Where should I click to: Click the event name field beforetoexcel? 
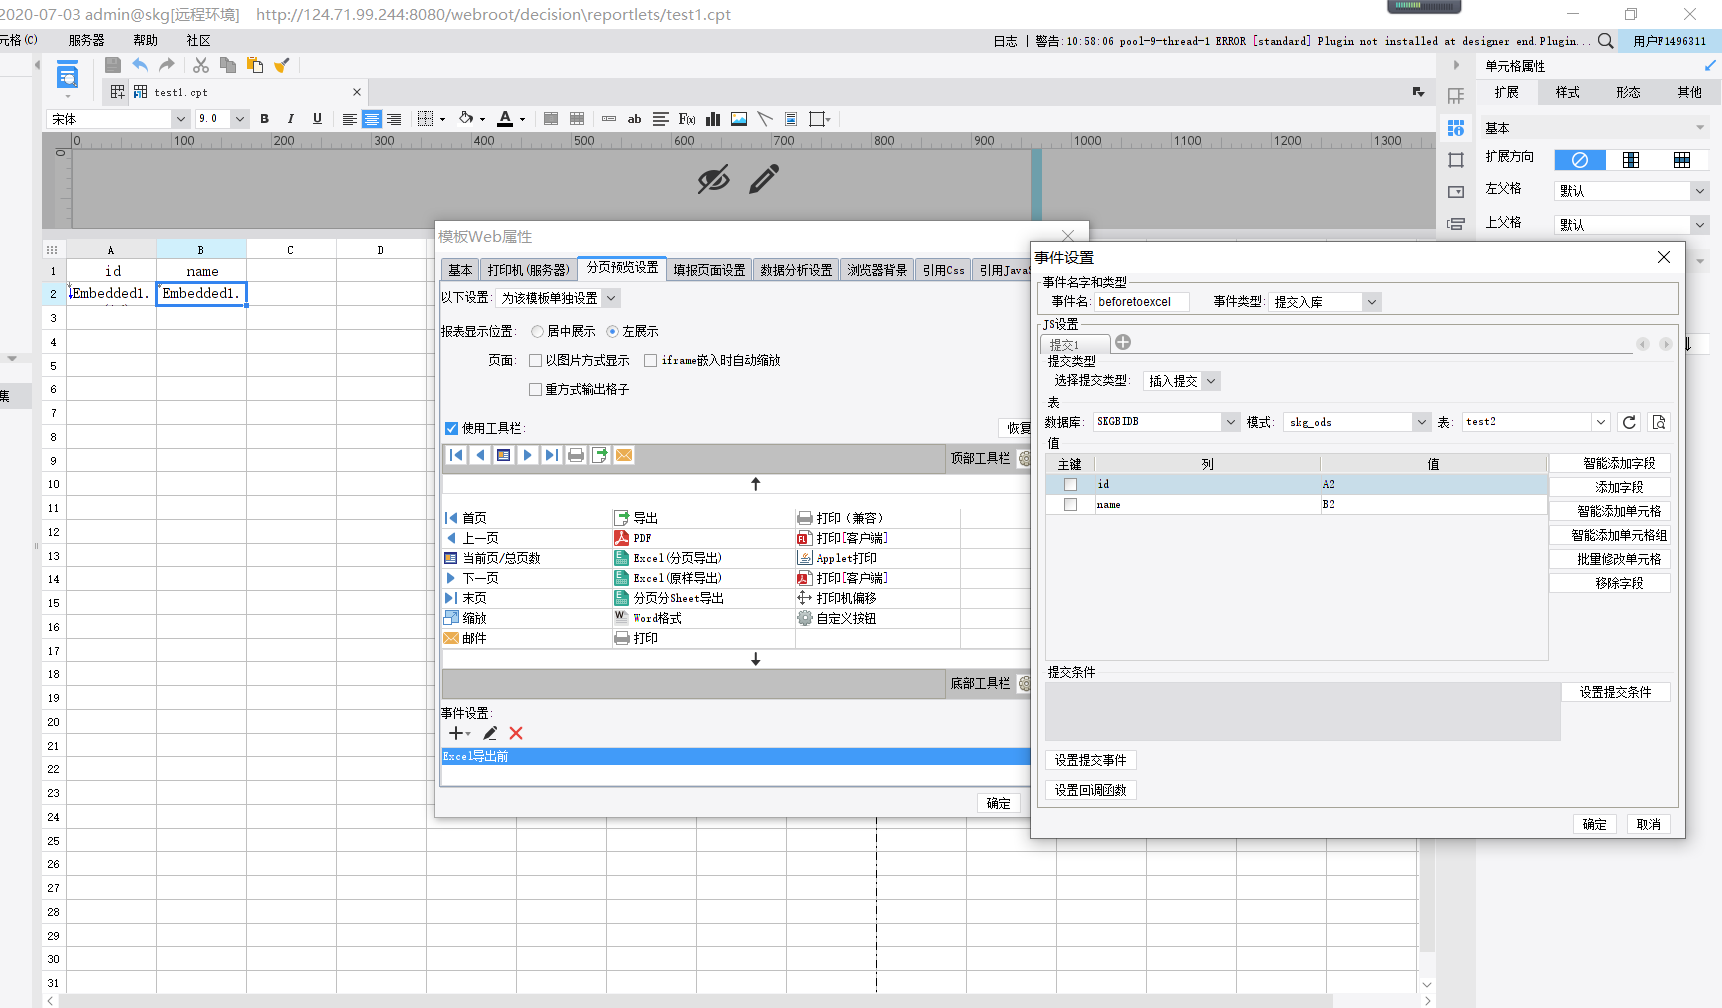click(x=1141, y=302)
